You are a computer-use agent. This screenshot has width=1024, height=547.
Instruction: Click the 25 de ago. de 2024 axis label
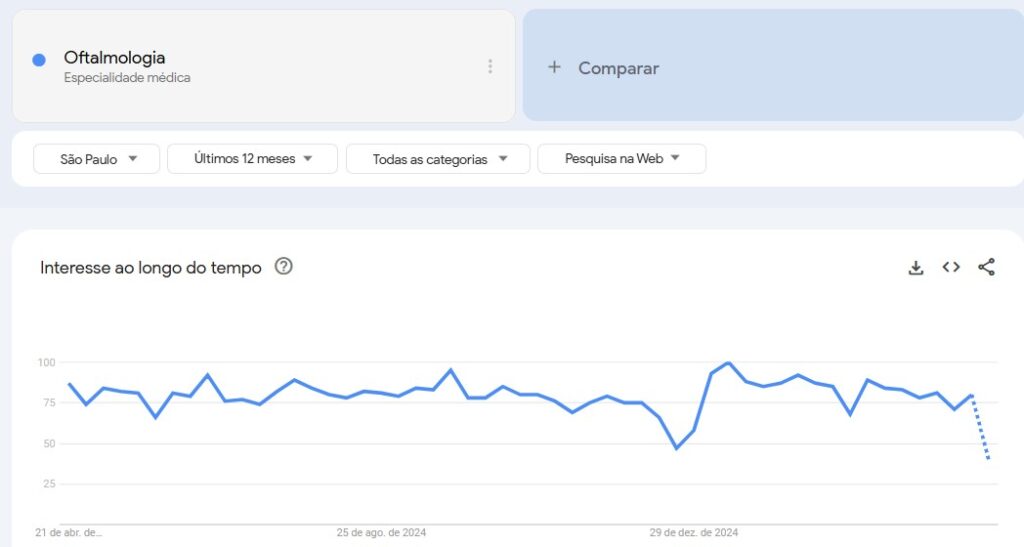pos(381,533)
